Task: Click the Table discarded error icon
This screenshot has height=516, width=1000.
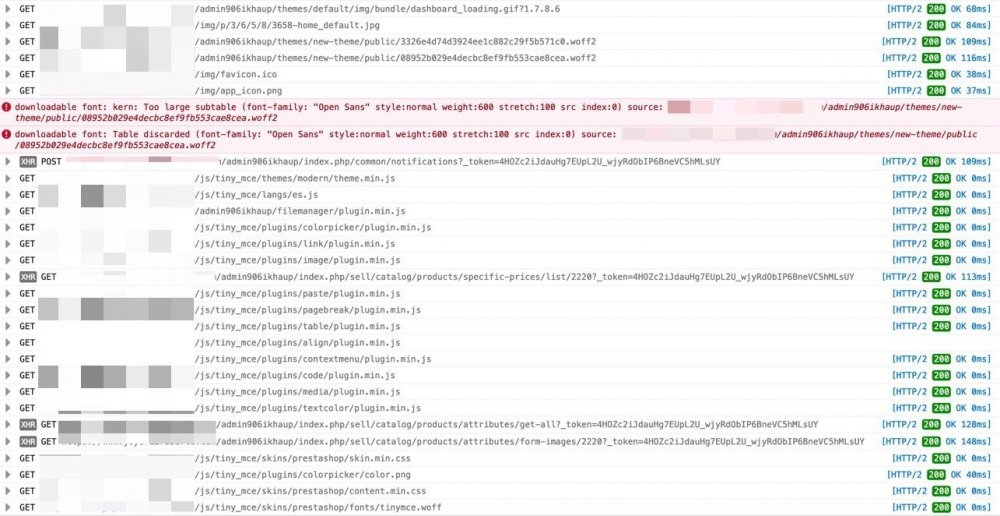Action: tap(6, 135)
